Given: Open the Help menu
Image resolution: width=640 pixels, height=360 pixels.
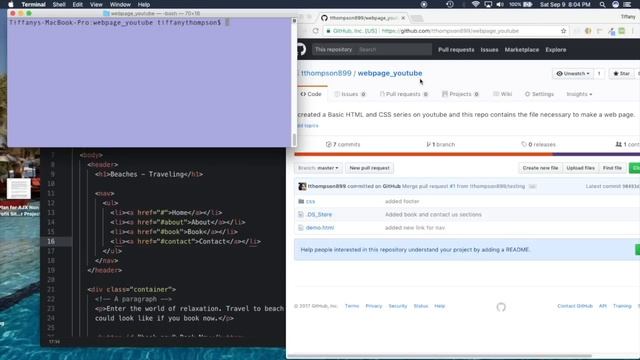Looking at the screenshot, I should 144,4.
